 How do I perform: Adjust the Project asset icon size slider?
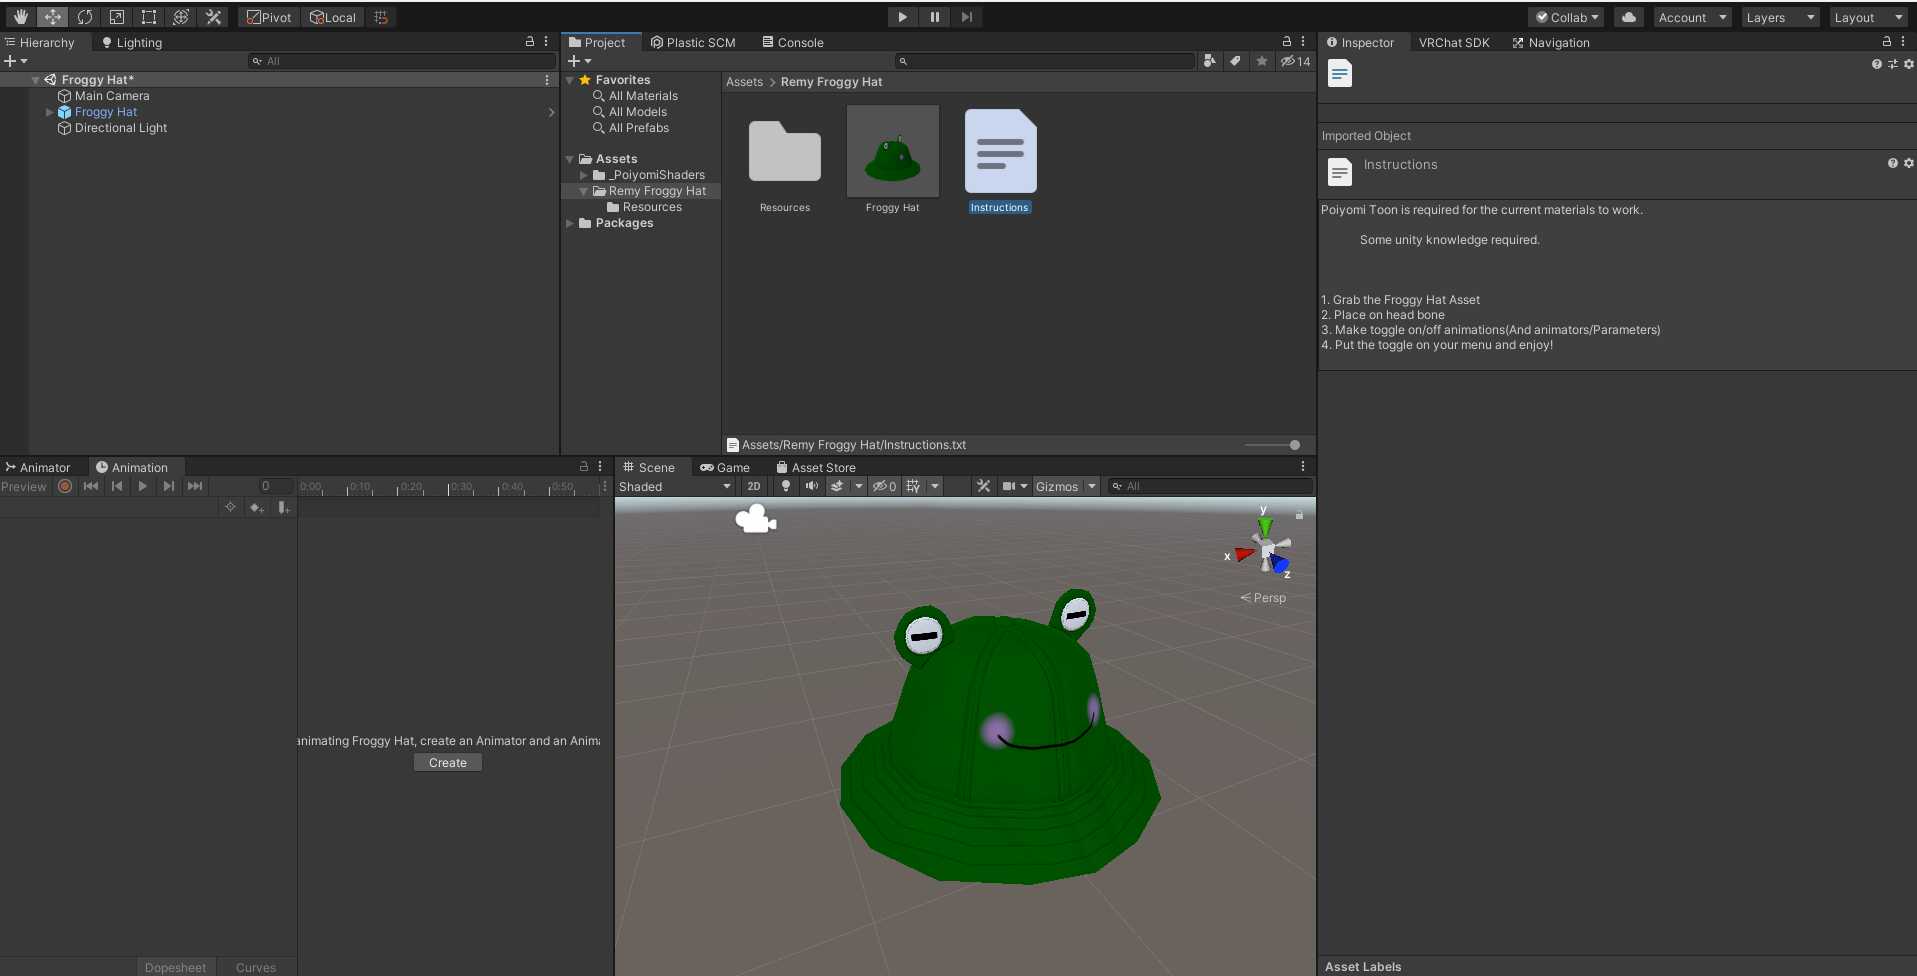(x=1294, y=445)
